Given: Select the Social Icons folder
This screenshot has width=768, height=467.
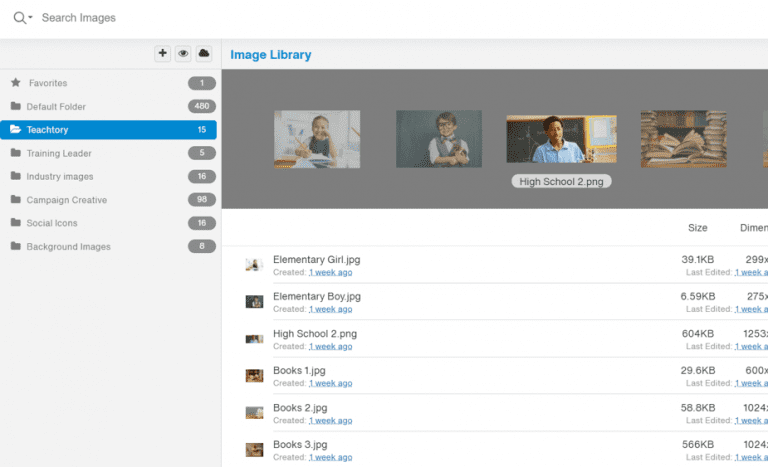Looking at the screenshot, I should coord(52,223).
